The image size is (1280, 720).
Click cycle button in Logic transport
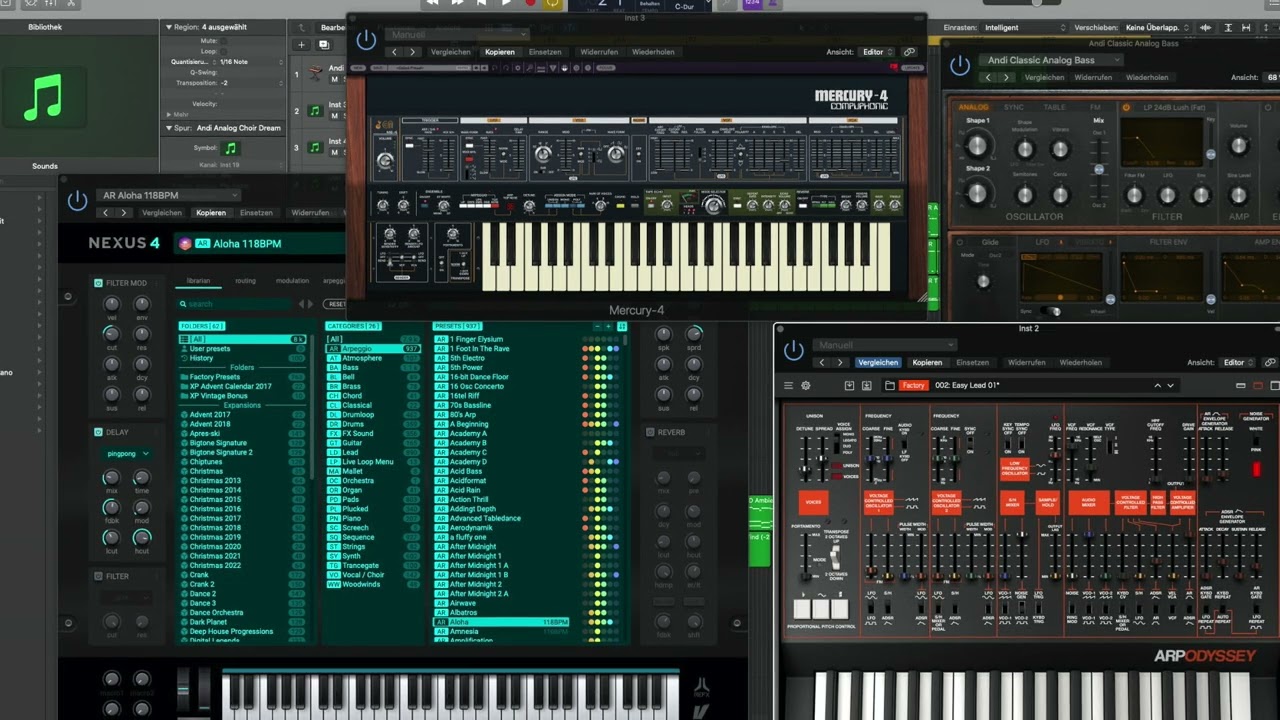click(x=553, y=4)
